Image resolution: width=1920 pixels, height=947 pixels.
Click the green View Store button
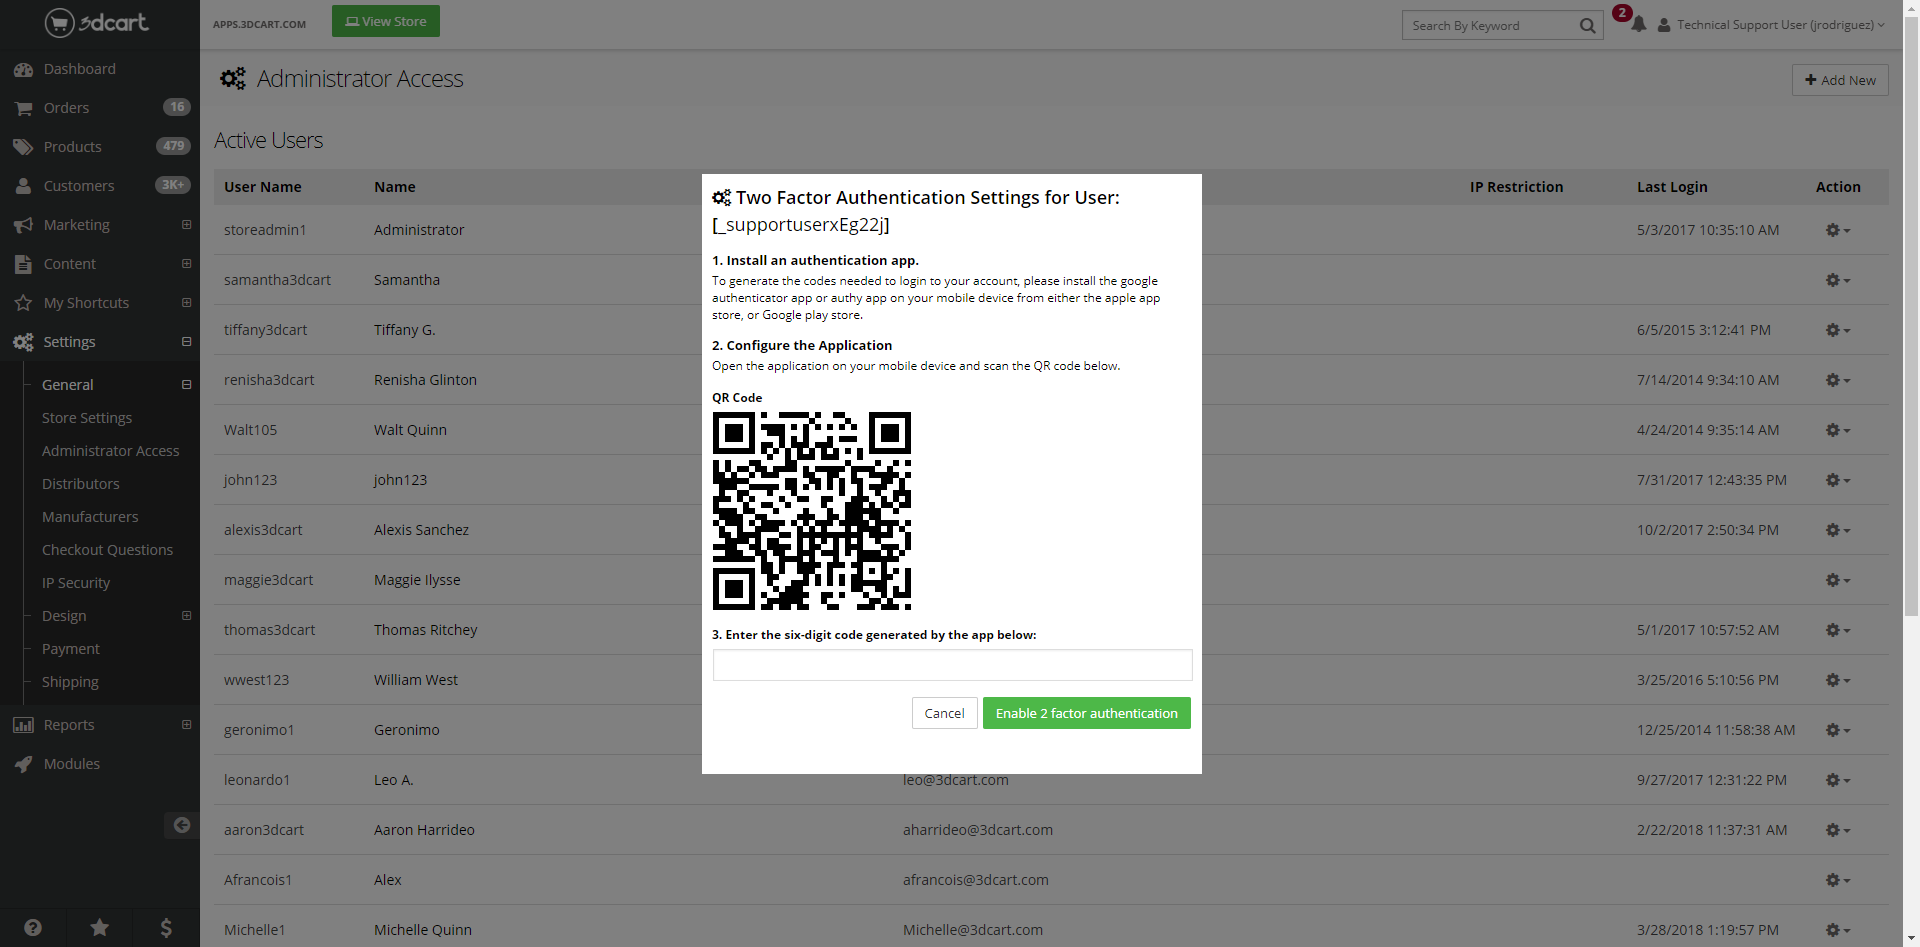[x=386, y=21]
